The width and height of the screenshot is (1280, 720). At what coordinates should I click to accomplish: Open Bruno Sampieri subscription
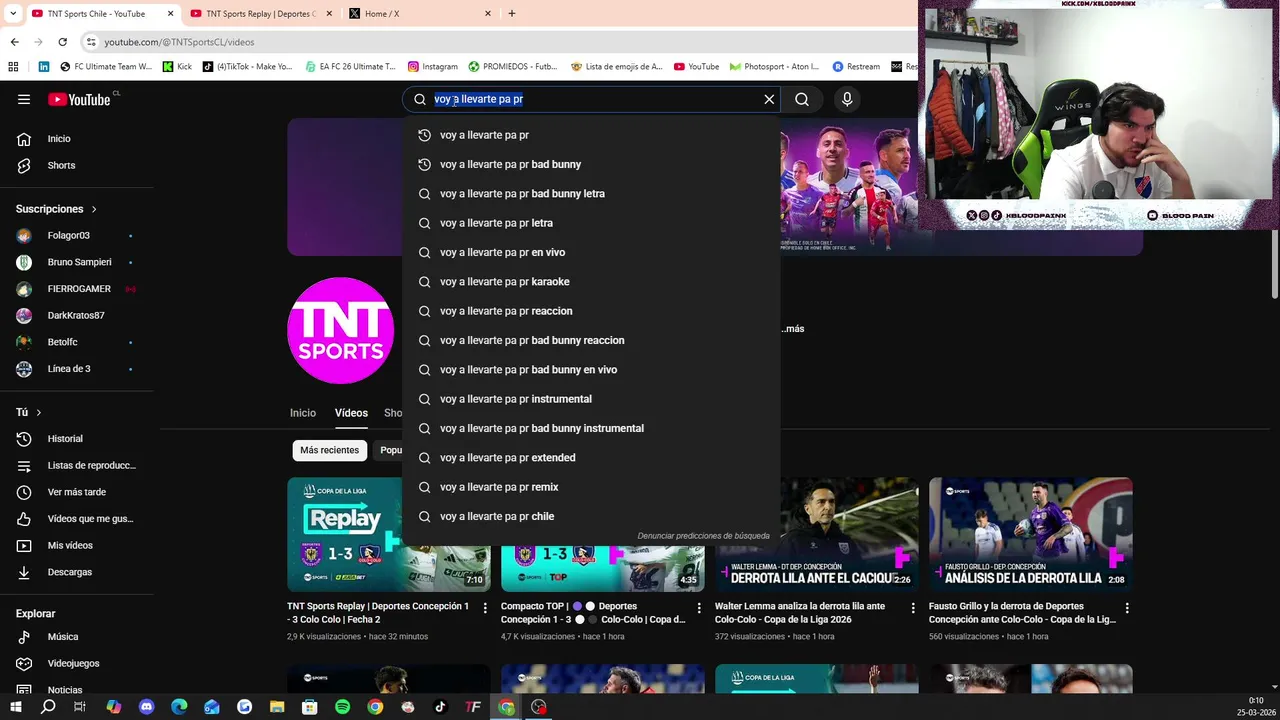click(79, 262)
